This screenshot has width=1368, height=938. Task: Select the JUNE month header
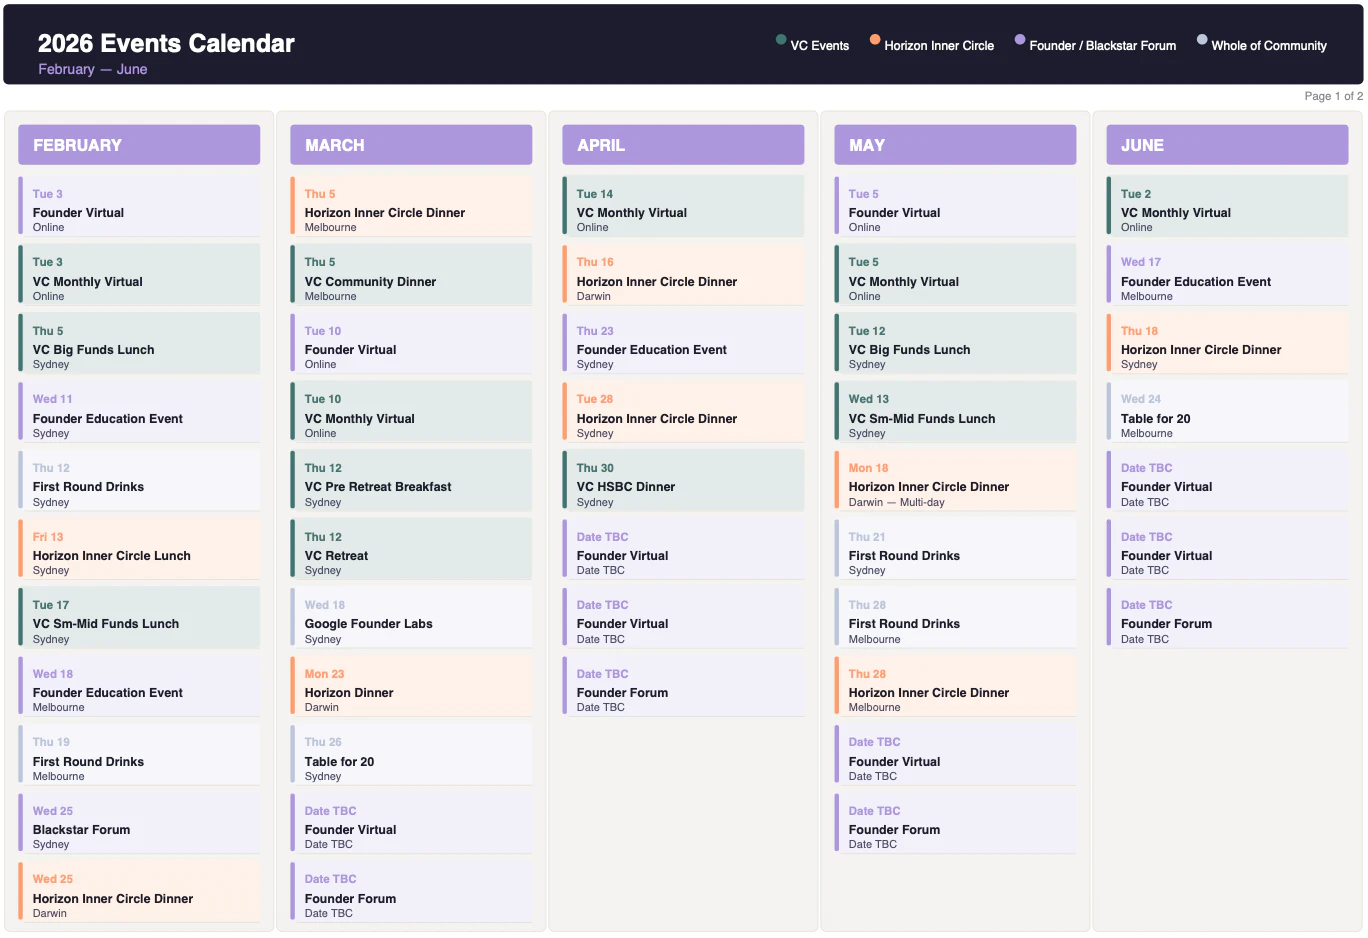[1227, 145]
